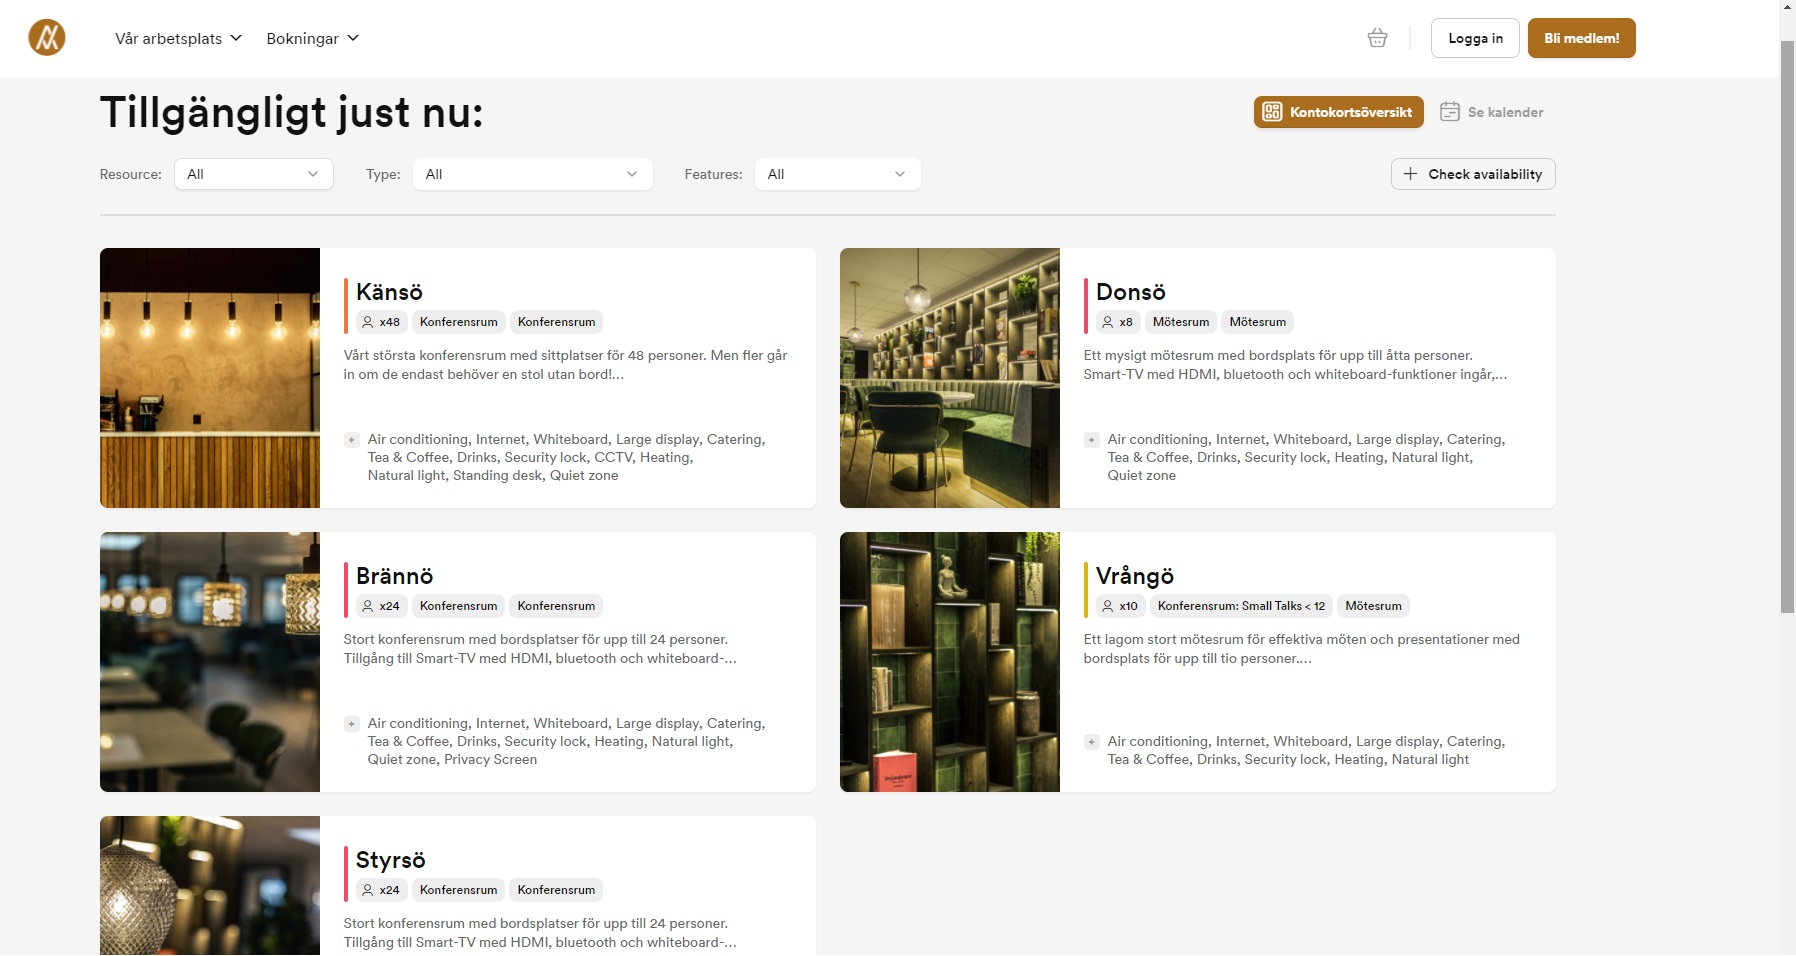Open the Type filter dropdown
Screen dimensions: 1796x956
[x=532, y=174]
